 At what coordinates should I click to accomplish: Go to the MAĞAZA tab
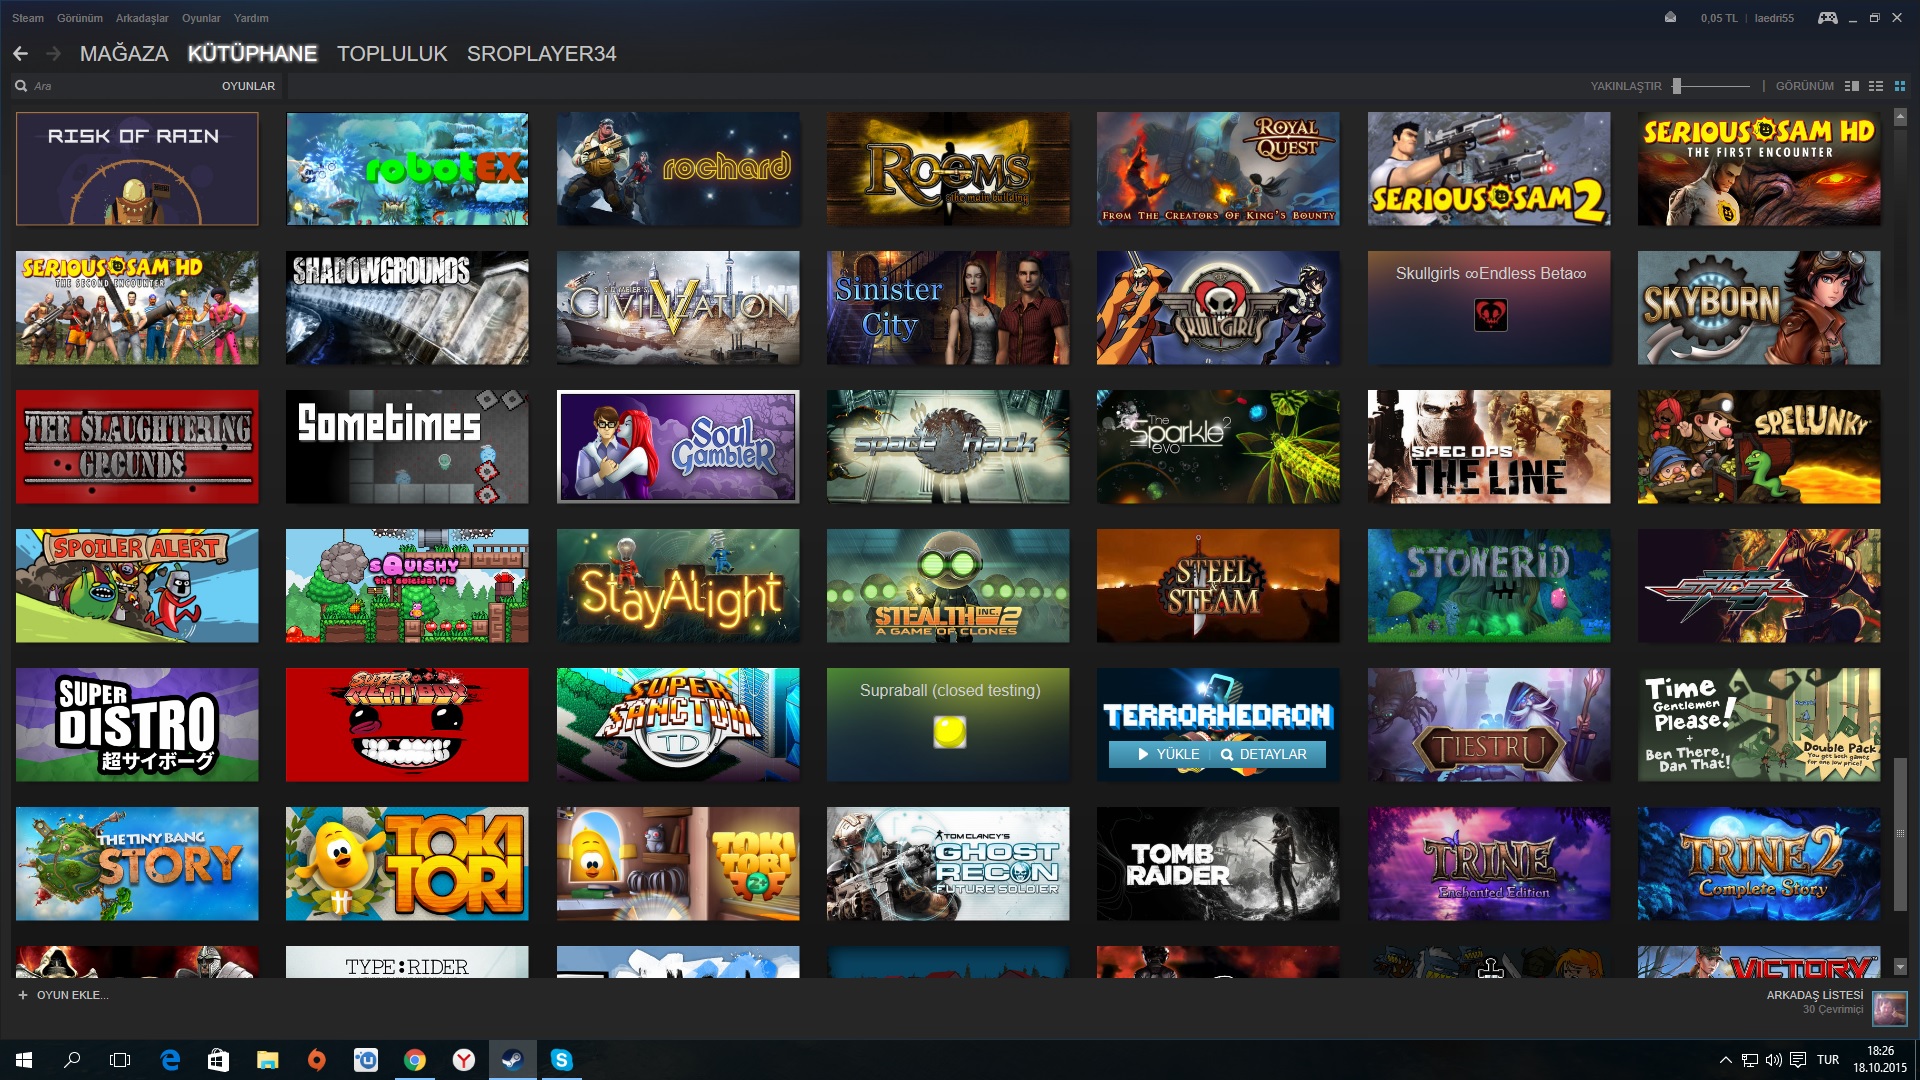tap(124, 54)
